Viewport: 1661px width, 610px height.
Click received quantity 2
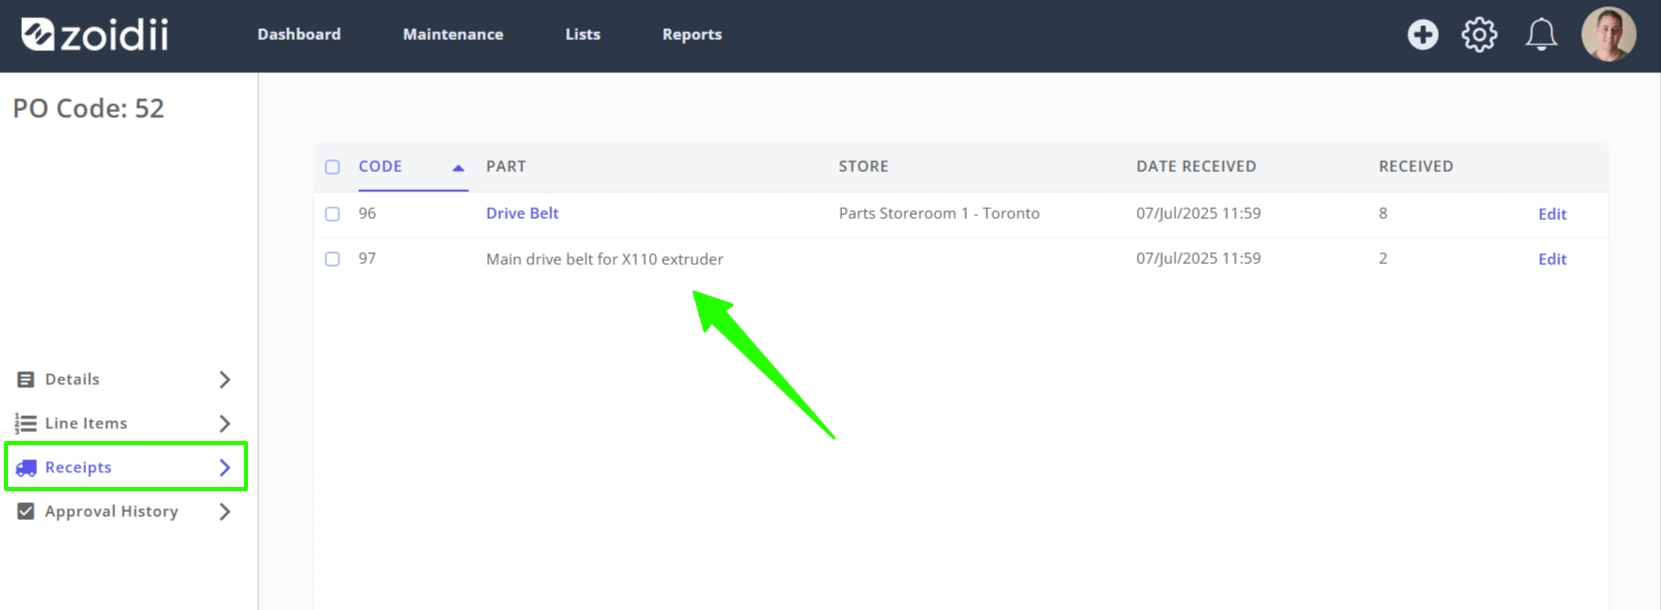[x=1383, y=258]
